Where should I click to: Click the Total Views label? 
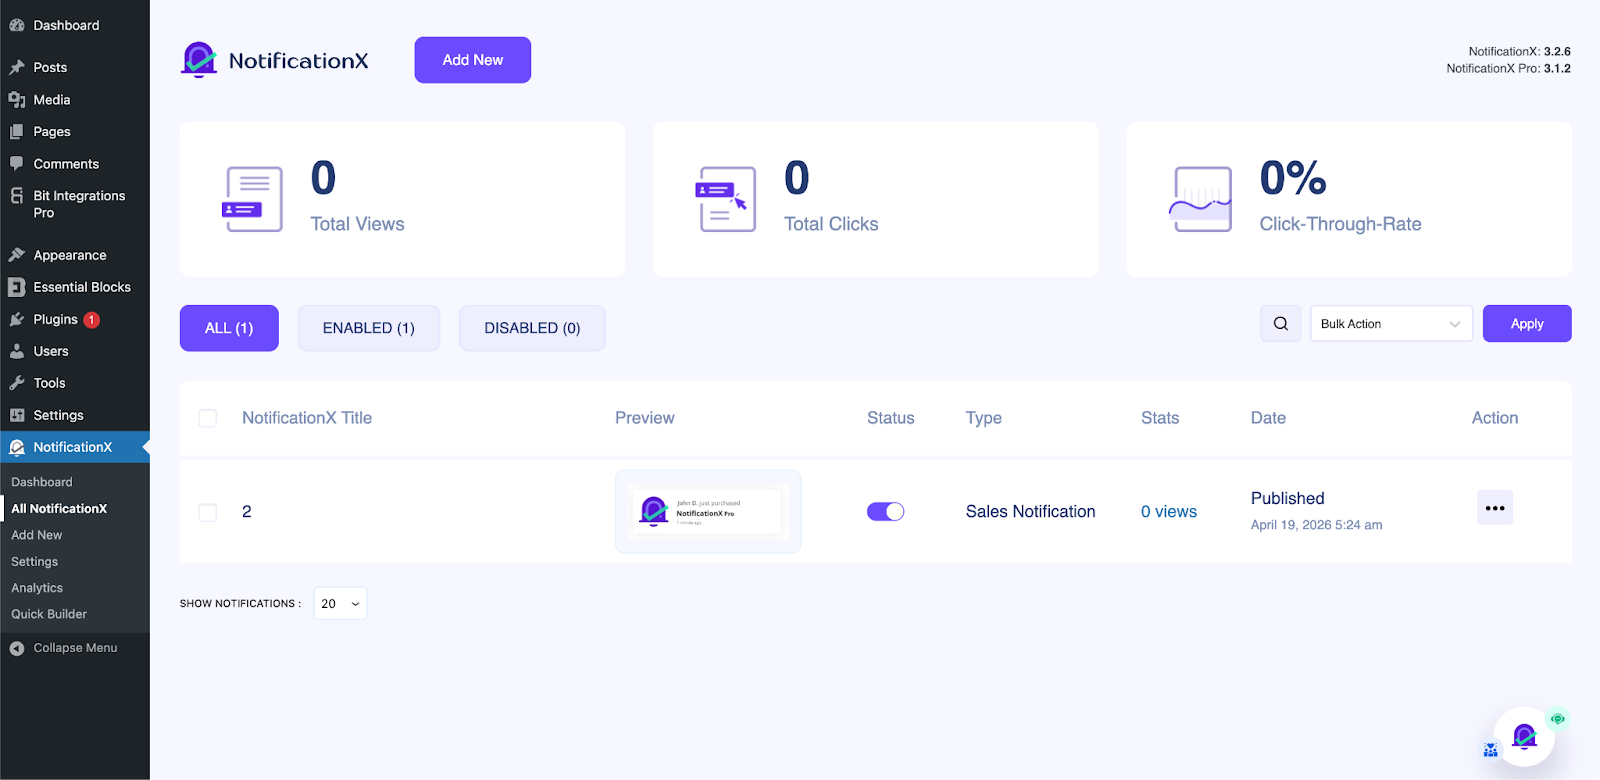(358, 224)
